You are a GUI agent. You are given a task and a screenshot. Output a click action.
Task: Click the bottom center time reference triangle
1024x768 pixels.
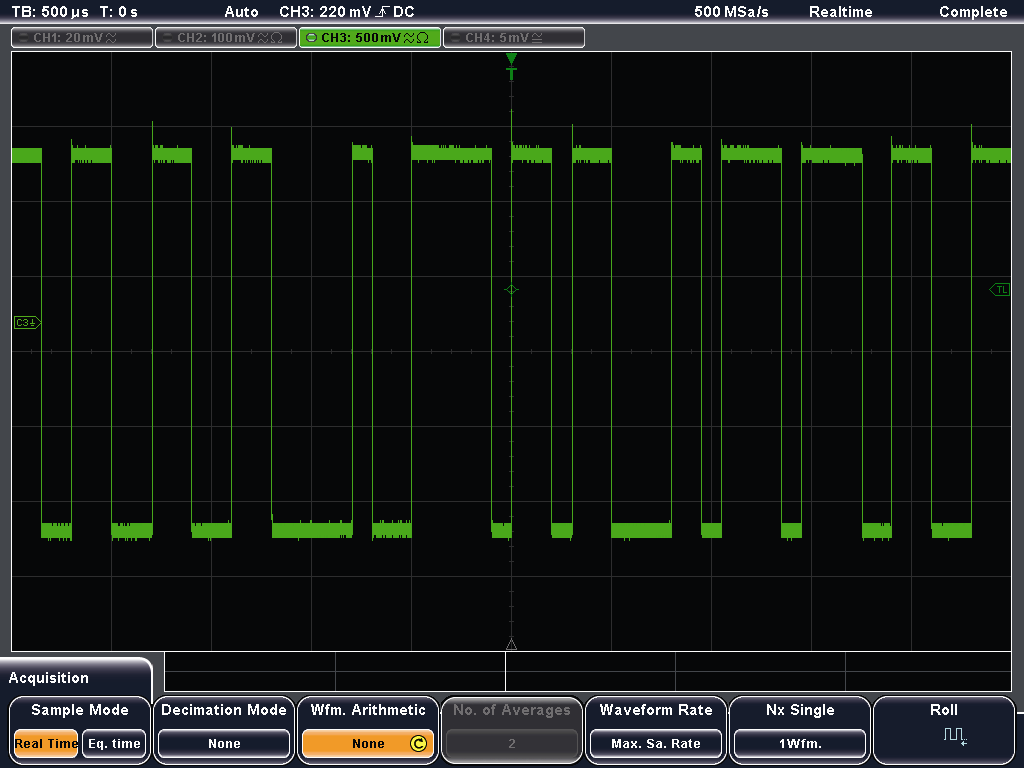click(x=511, y=644)
